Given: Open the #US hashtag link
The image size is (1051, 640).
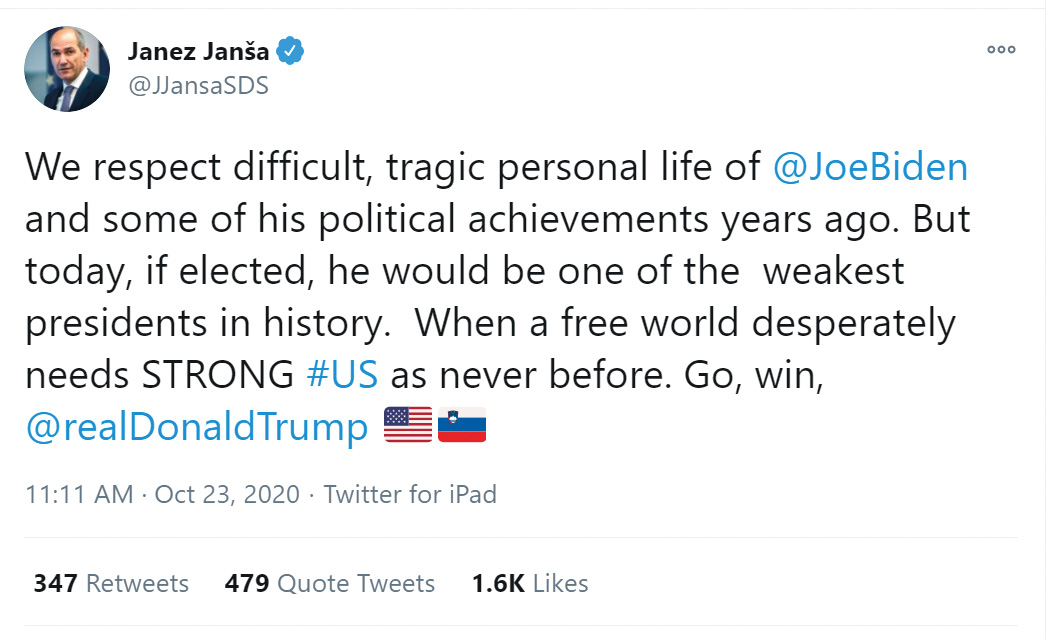Looking at the screenshot, I should 342,374.
